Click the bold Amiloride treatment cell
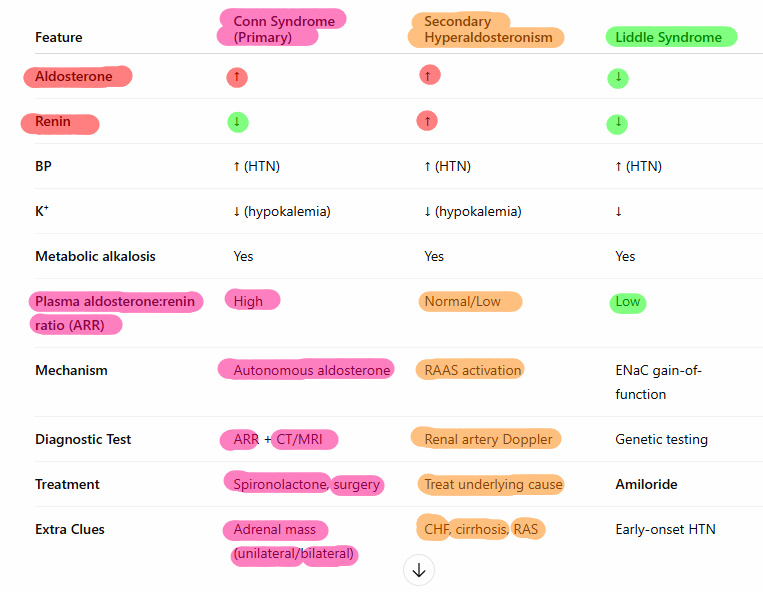The width and height of the screenshot is (763, 592). [646, 484]
